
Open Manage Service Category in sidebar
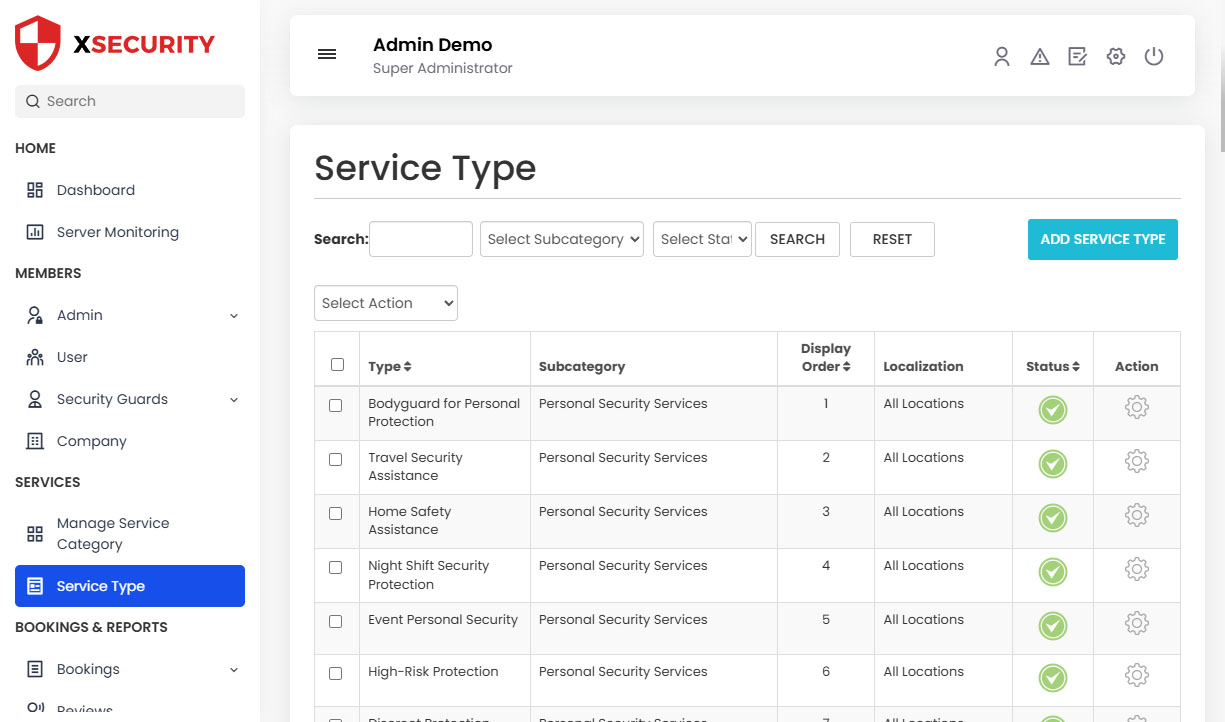[112, 533]
